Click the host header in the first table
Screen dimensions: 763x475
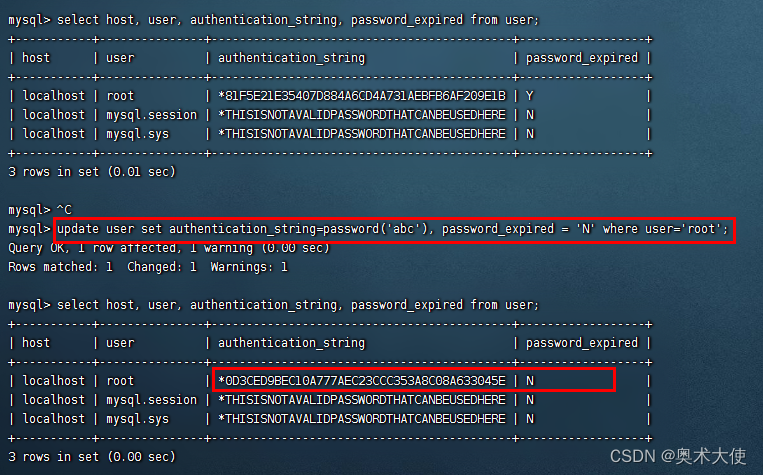pos(36,58)
